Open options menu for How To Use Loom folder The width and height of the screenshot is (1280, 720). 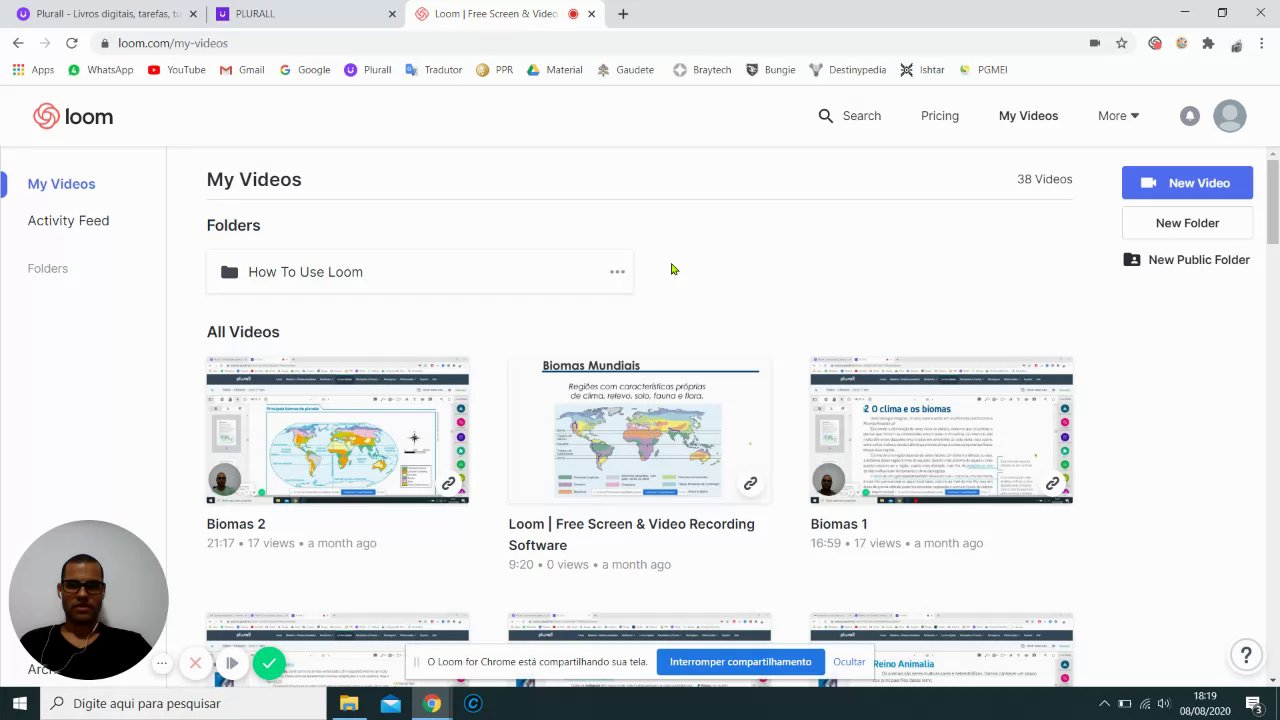(x=617, y=272)
